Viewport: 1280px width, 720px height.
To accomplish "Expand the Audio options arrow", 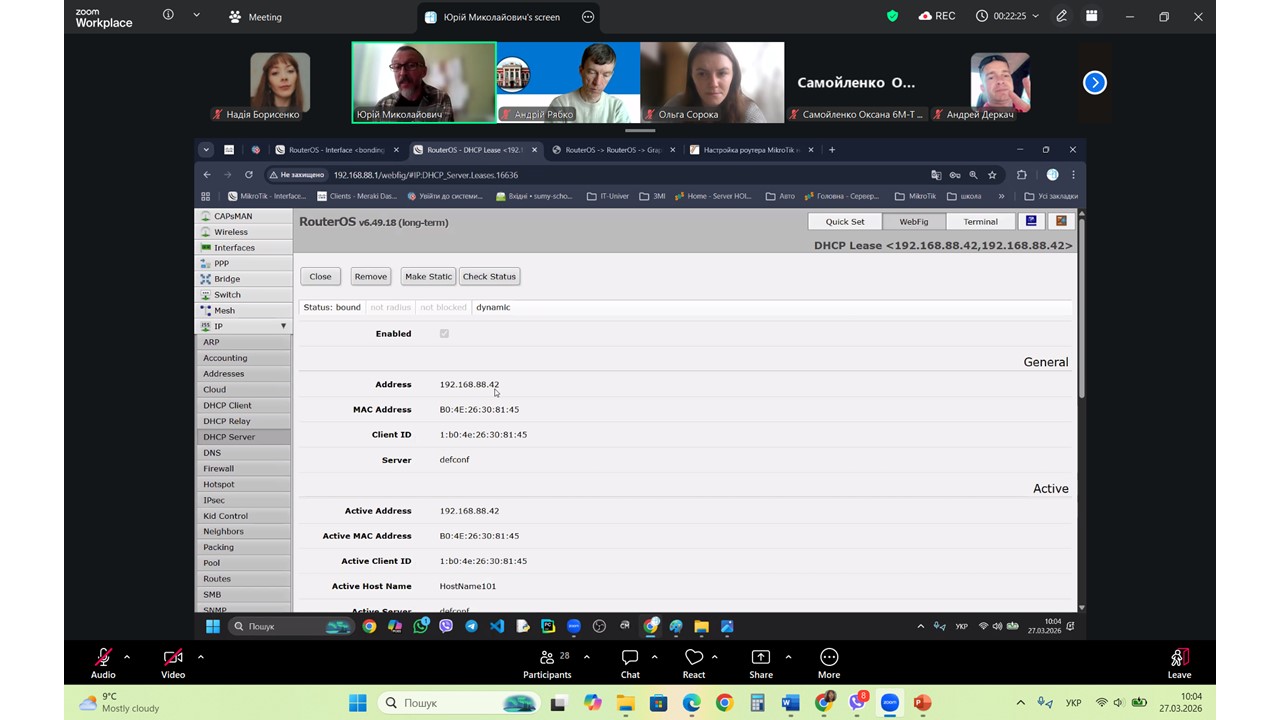I will (x=127, y=657).
